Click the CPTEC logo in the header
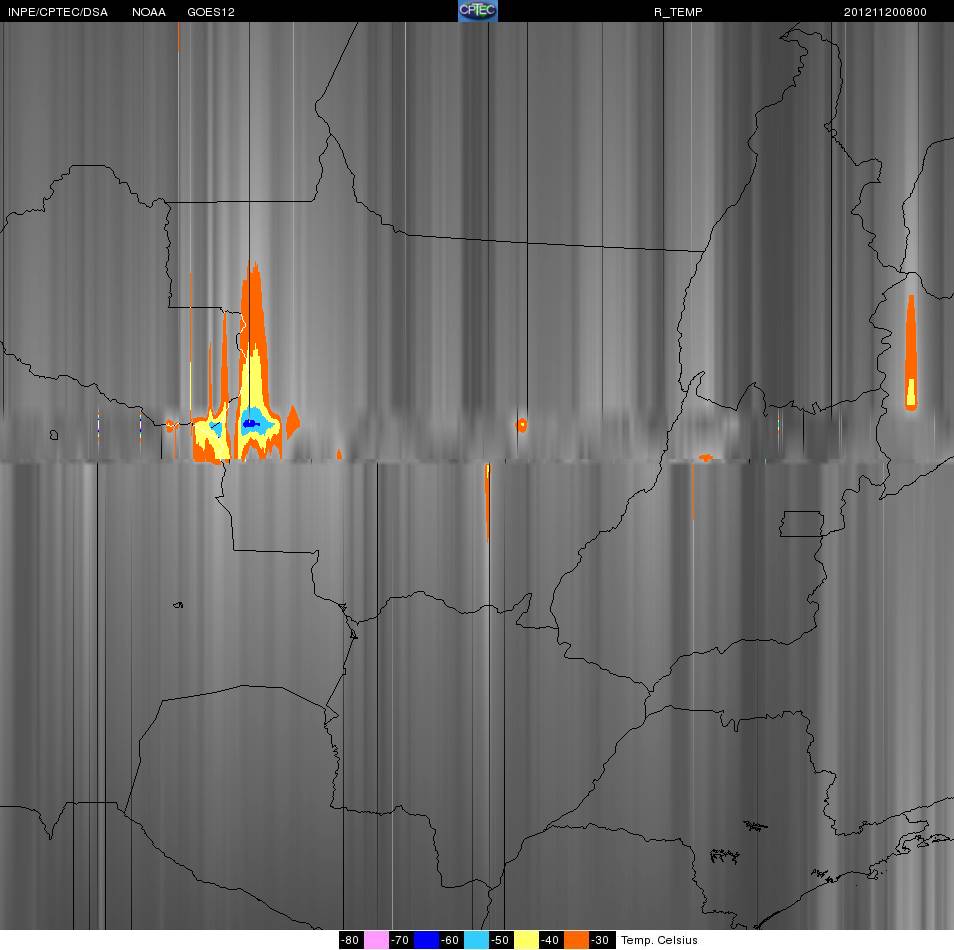Screen dimensions: 954x950 pyautogui.click(x=478, y=11)
